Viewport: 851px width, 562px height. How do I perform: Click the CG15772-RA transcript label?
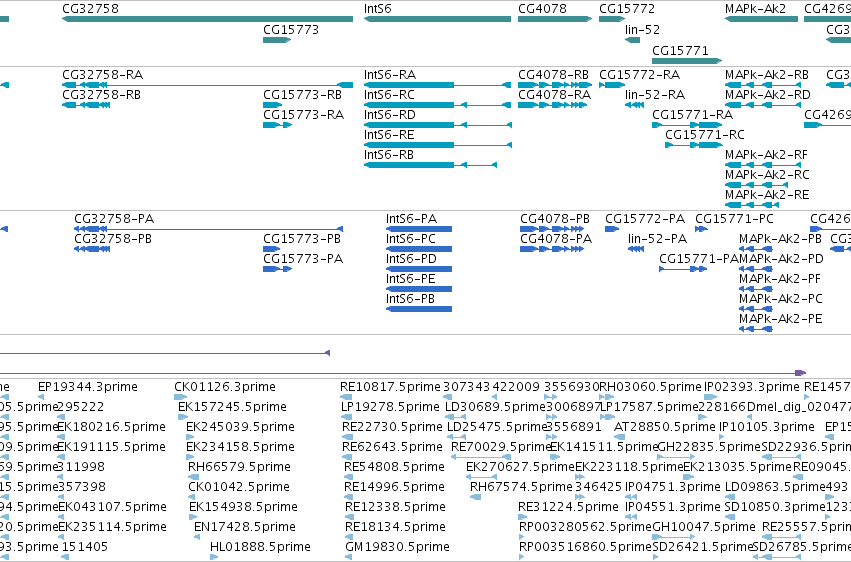[x=640, y=75]
